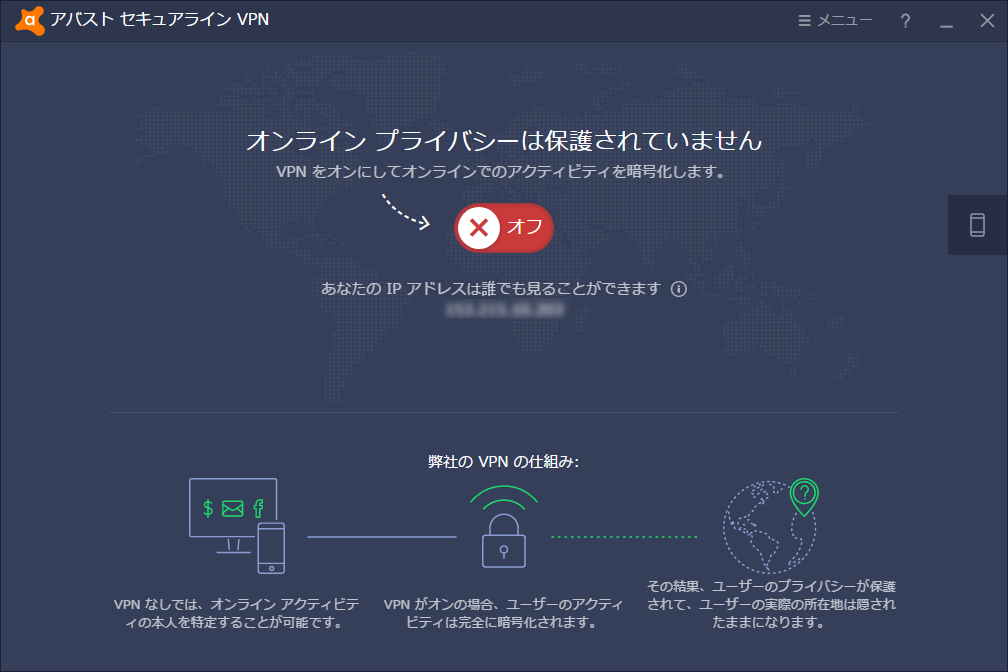Click the アバスト セキュアライン VPN title text
Screen dimensions: 1008x672
159,20
